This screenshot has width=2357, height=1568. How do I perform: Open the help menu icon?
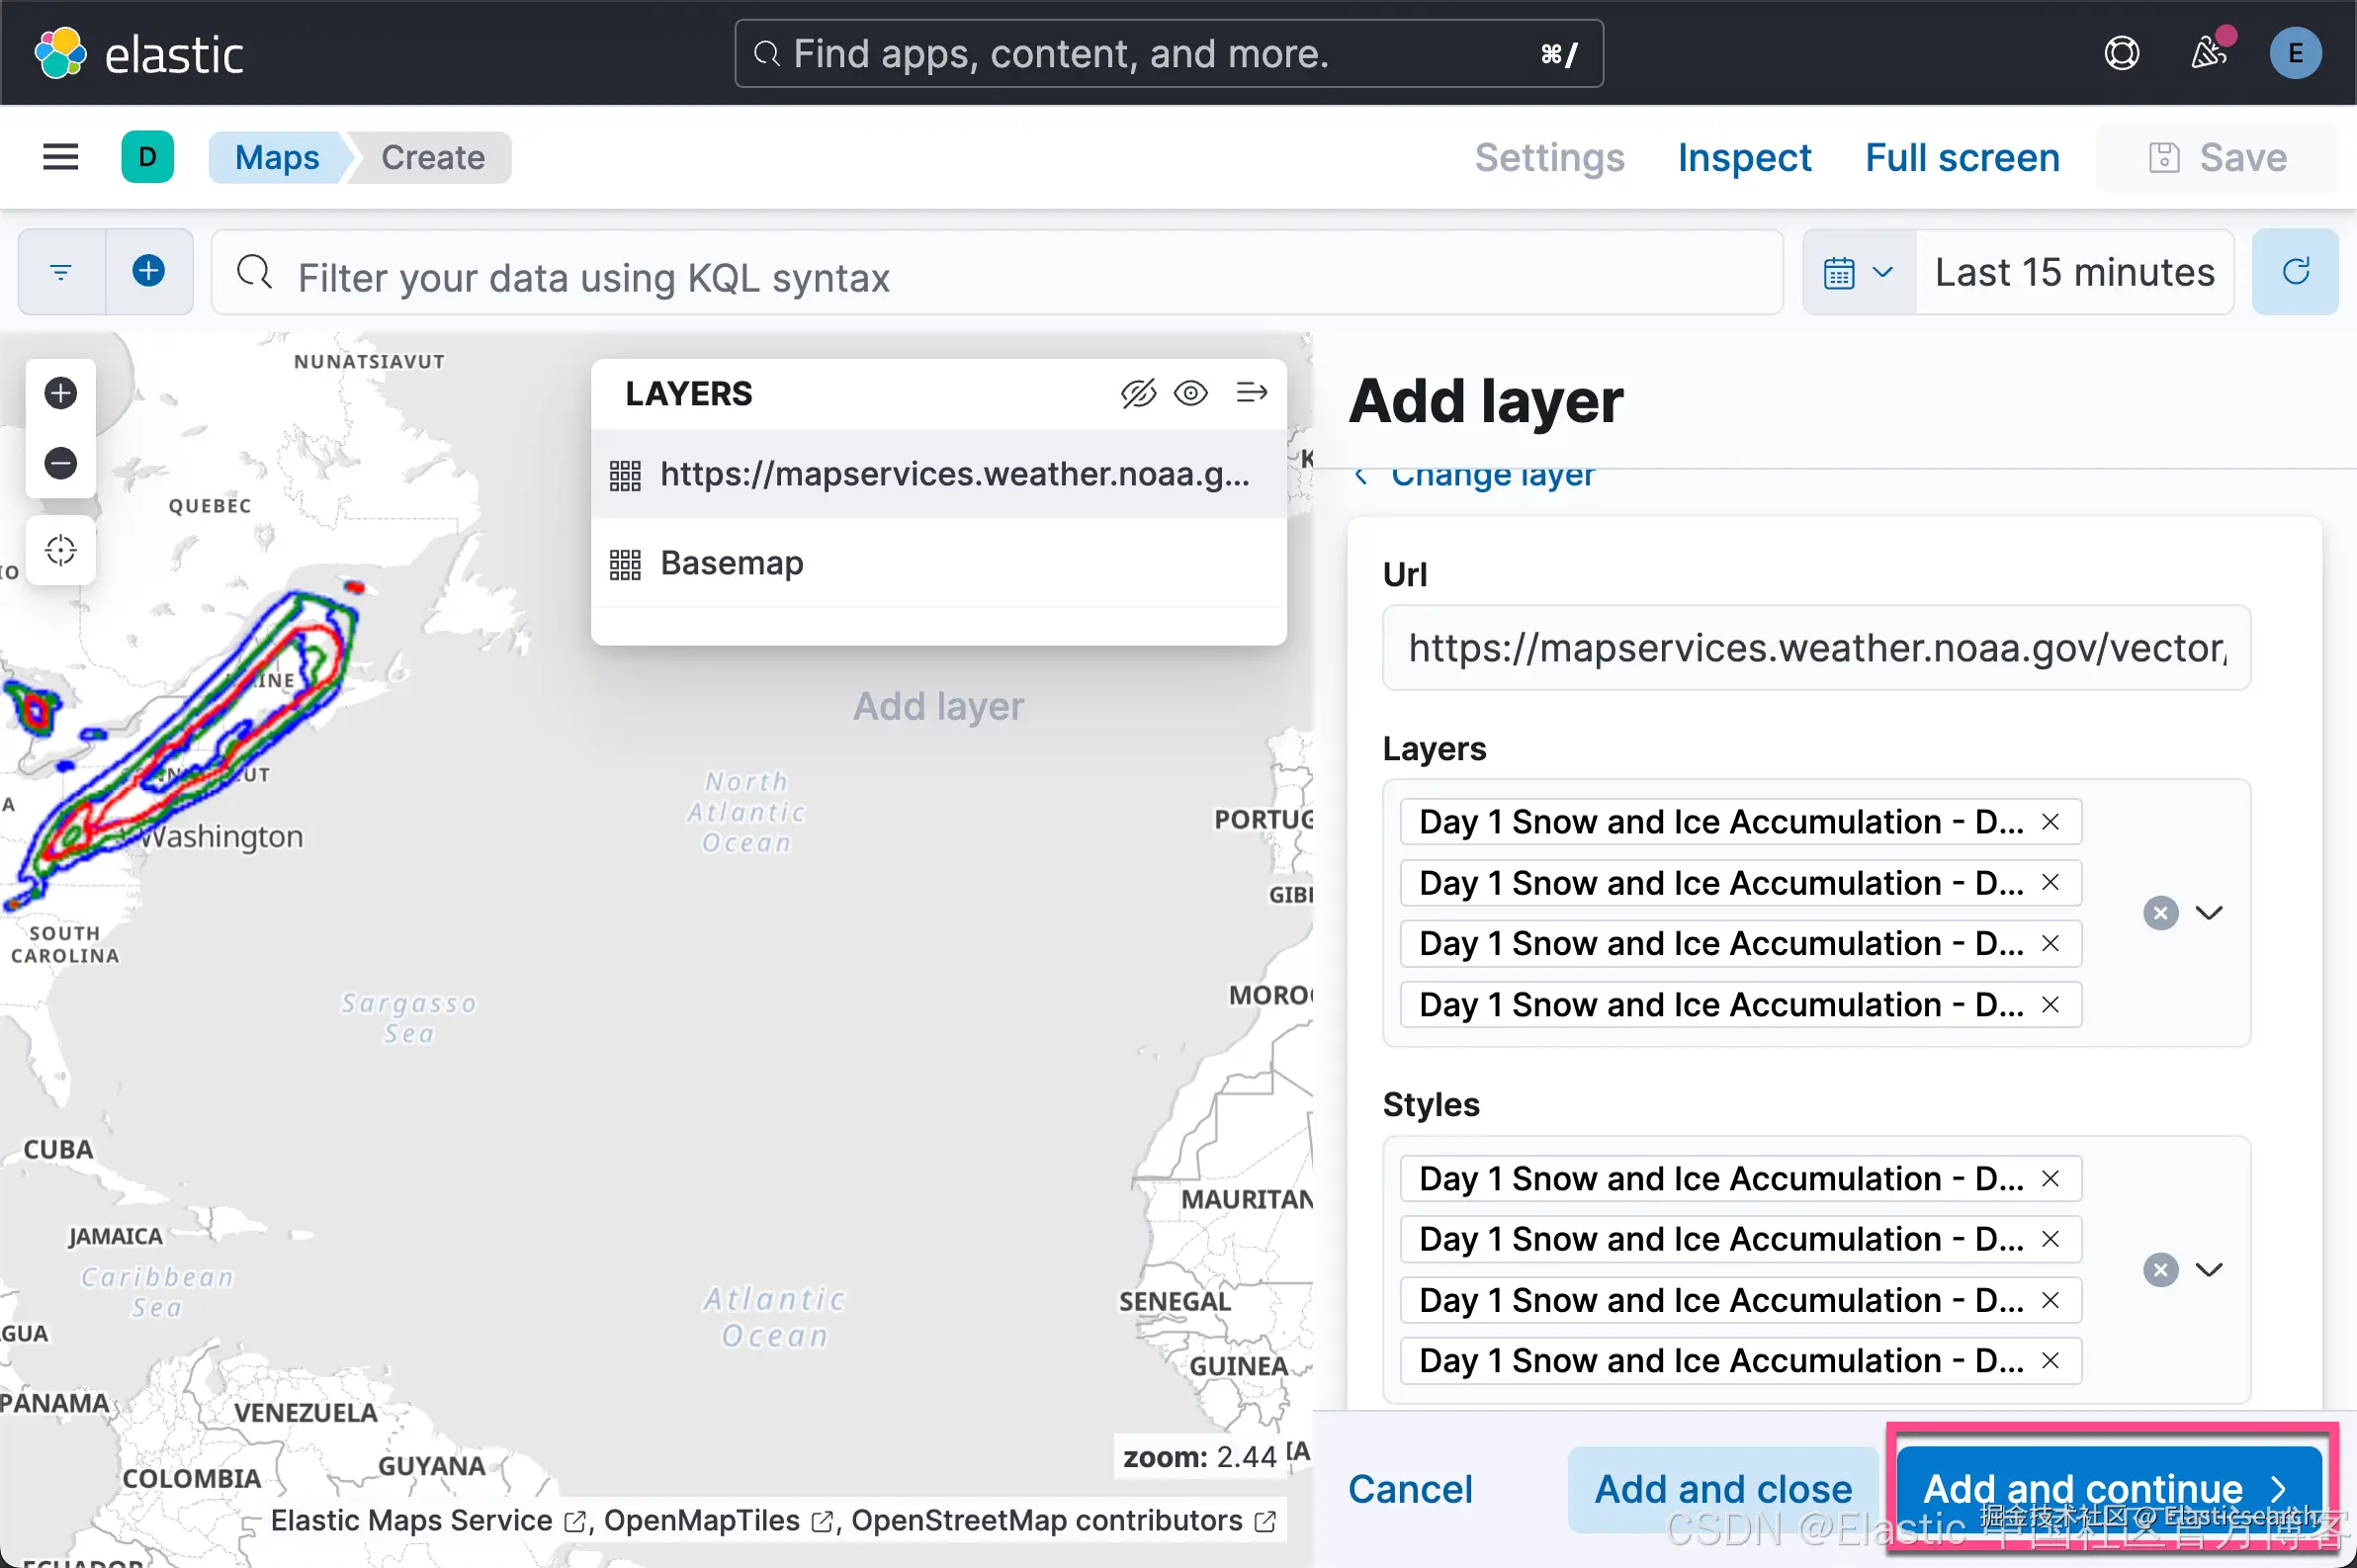2122,53
